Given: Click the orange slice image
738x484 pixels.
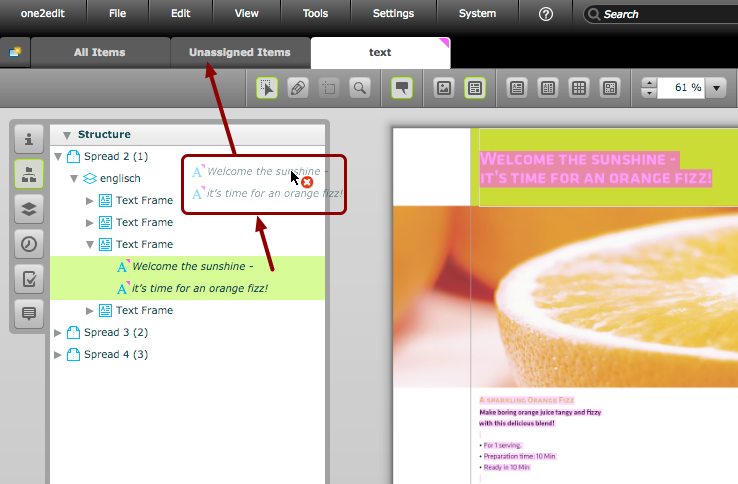Looking at the screenshot, I should 565,297.
